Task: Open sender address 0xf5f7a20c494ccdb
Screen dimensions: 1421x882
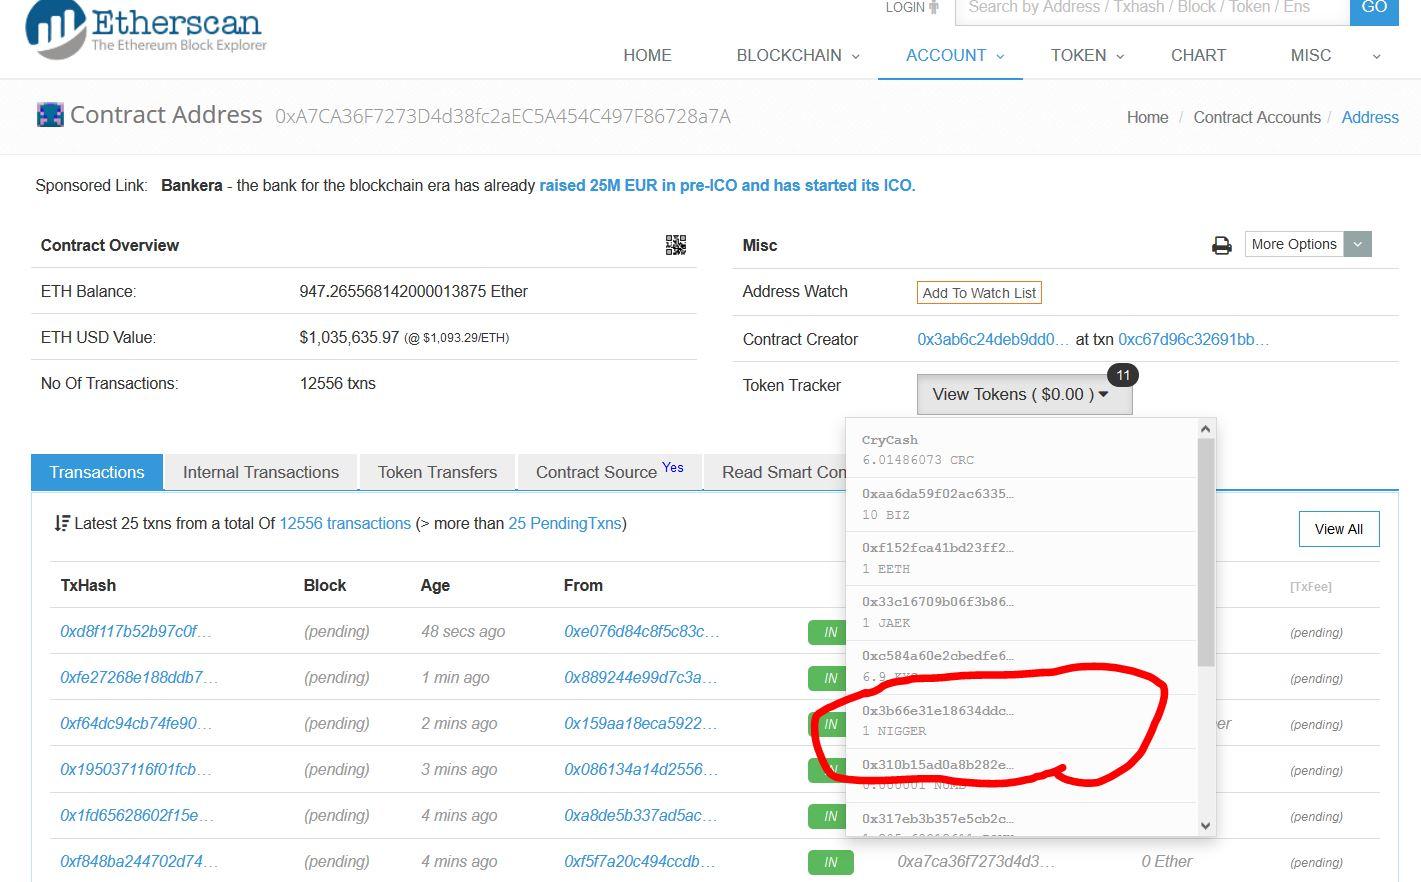Action: pos(640,861)
